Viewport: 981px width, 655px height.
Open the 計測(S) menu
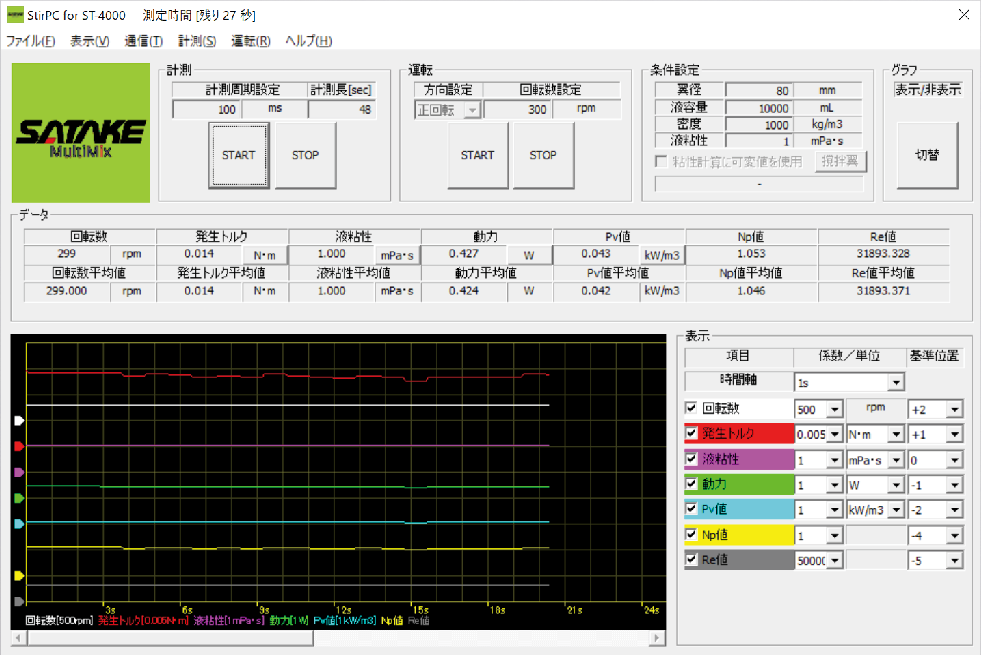pyautogui.click(x=197, y=41)
